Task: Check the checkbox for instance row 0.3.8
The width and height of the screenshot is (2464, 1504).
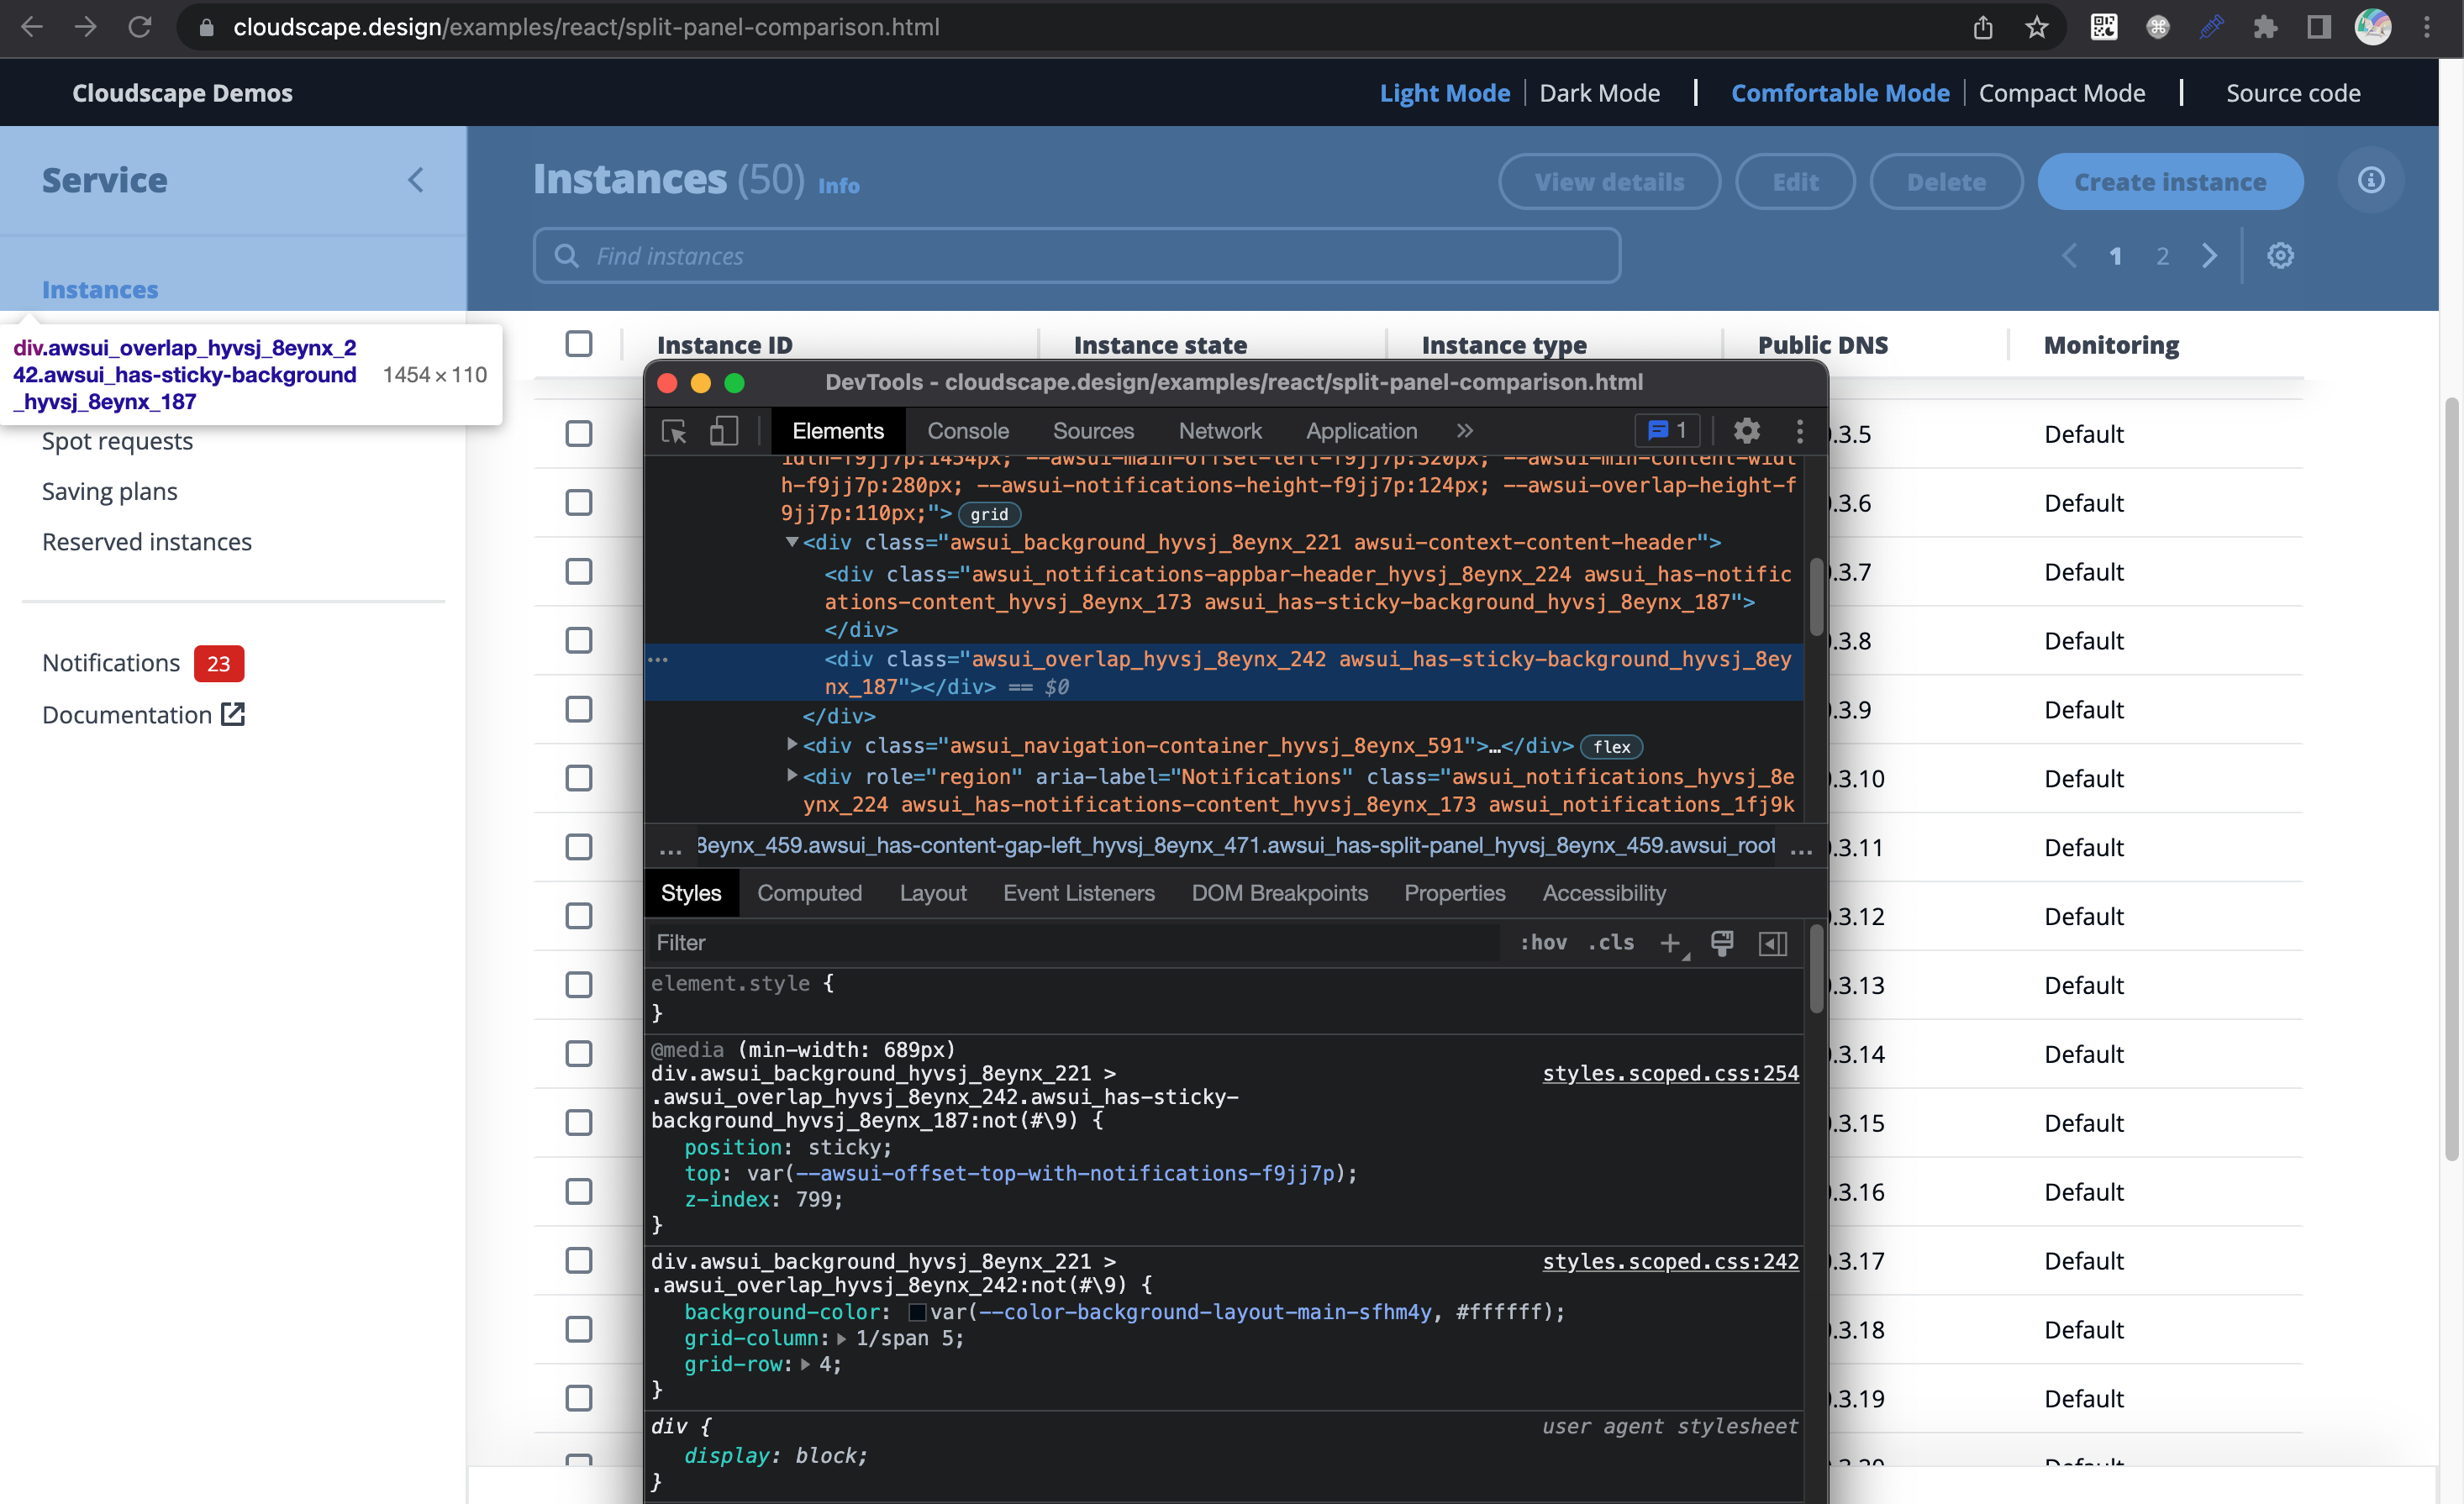Action: [x=579, y=640]
